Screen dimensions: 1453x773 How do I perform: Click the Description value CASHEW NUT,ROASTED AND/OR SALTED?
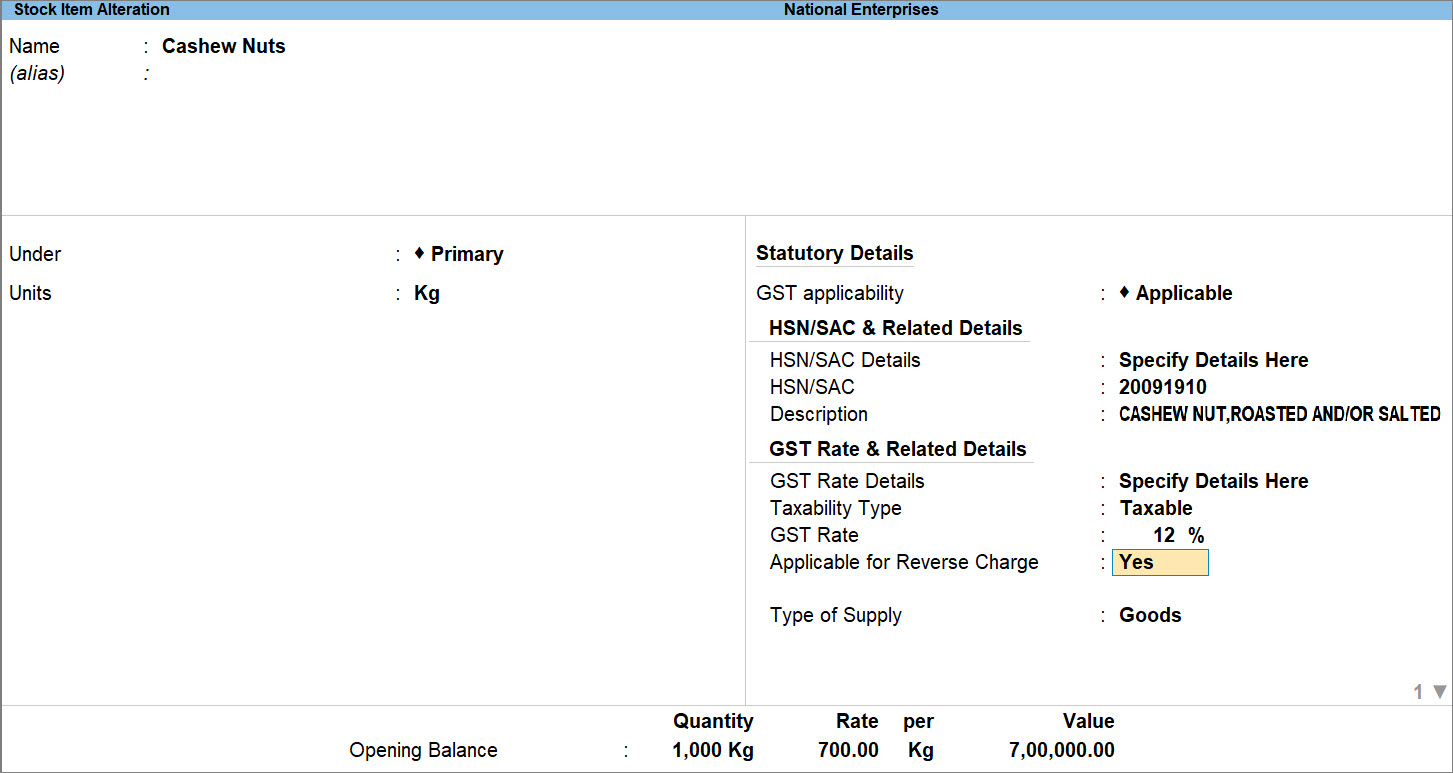point(1280,414)
